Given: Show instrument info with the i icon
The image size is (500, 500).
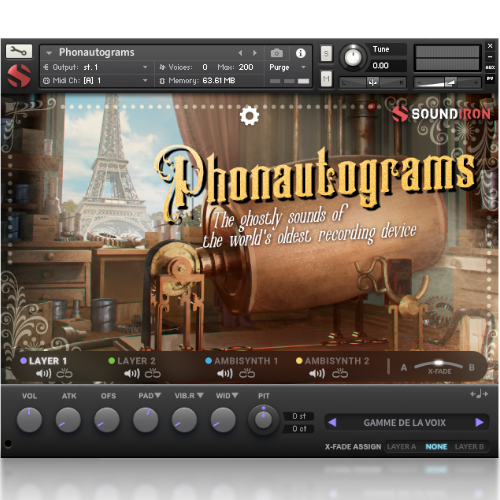Looking at the screenshot, I should tap(300, 53).
